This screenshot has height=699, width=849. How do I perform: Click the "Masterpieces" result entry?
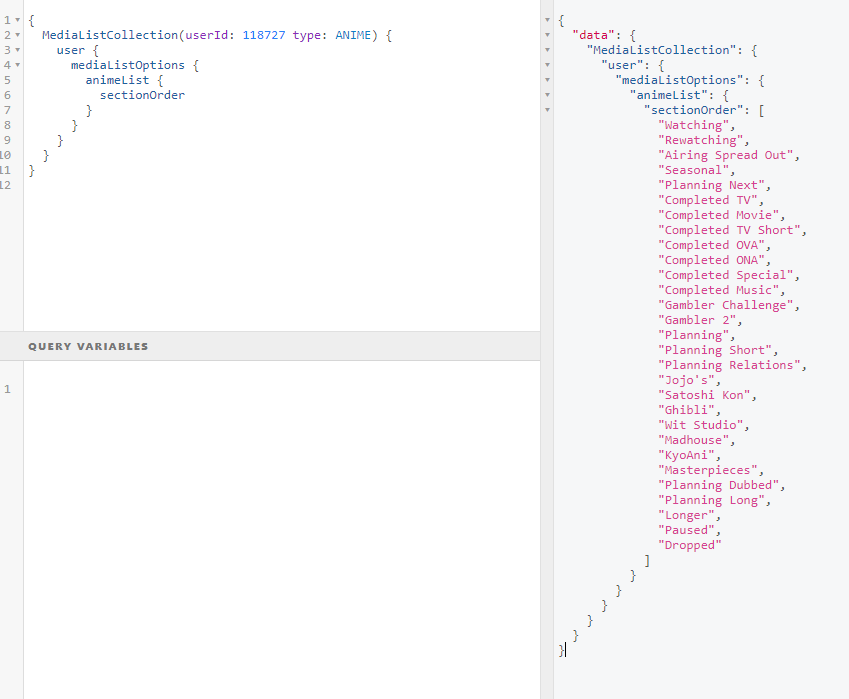(x=708, y=470)
